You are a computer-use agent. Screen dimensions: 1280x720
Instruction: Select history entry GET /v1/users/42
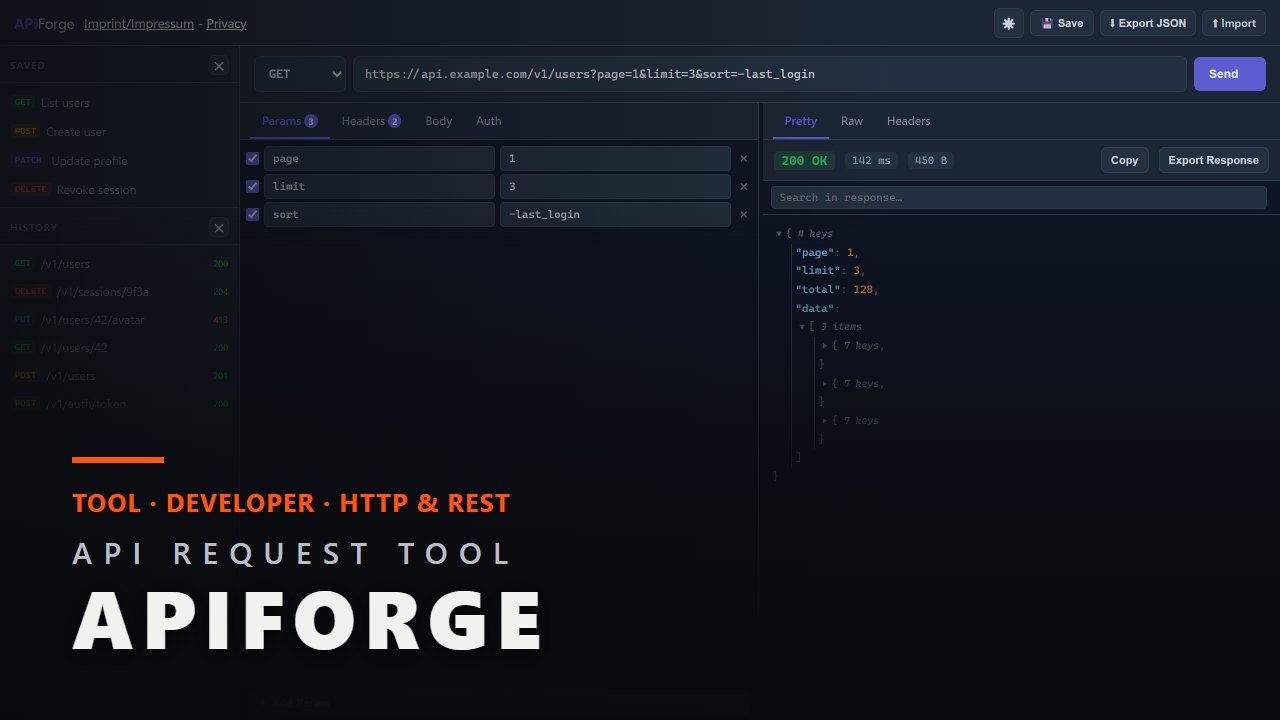click(120, 348)
